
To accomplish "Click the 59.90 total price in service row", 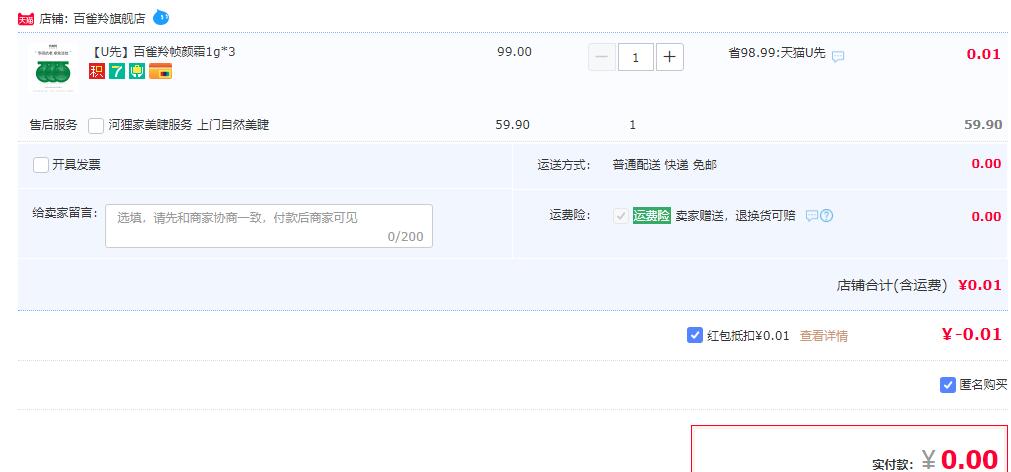I will [x=983, y=124].
